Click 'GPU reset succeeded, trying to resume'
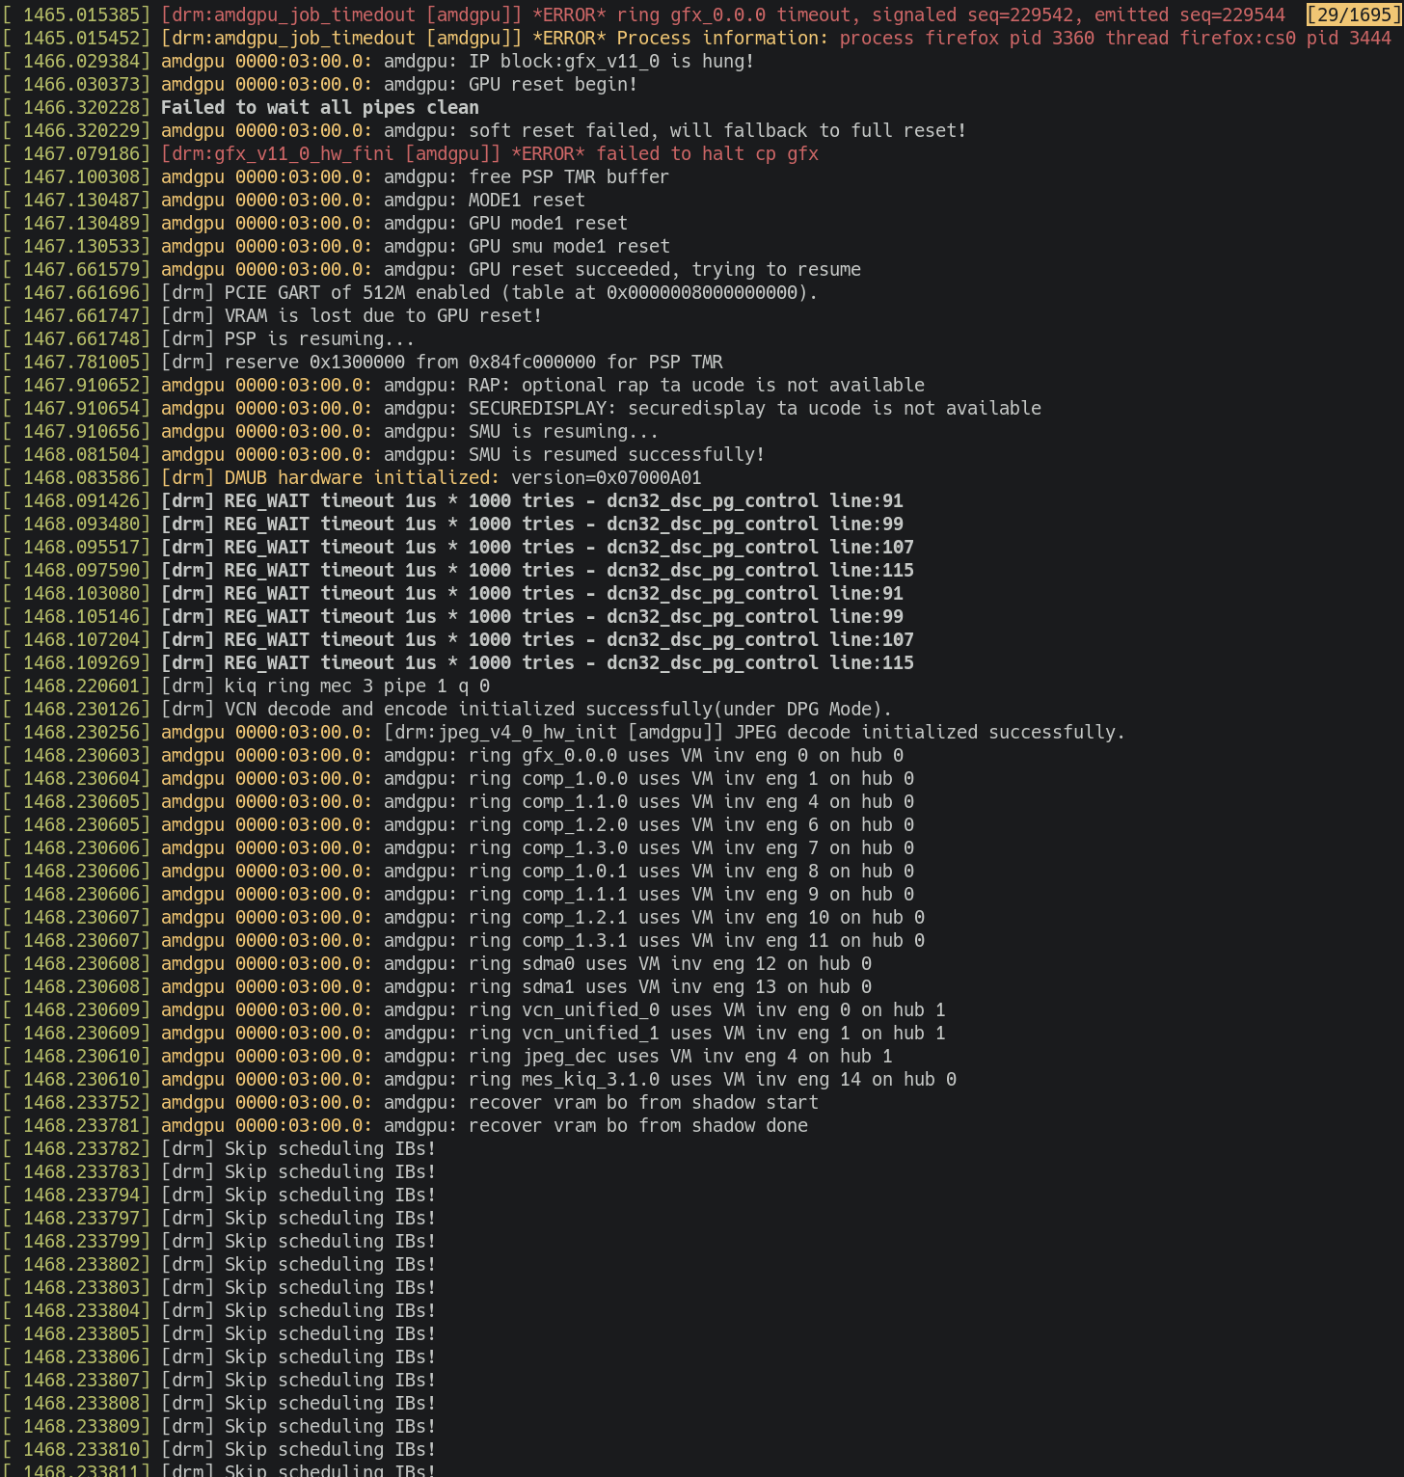 pos(665,270)
